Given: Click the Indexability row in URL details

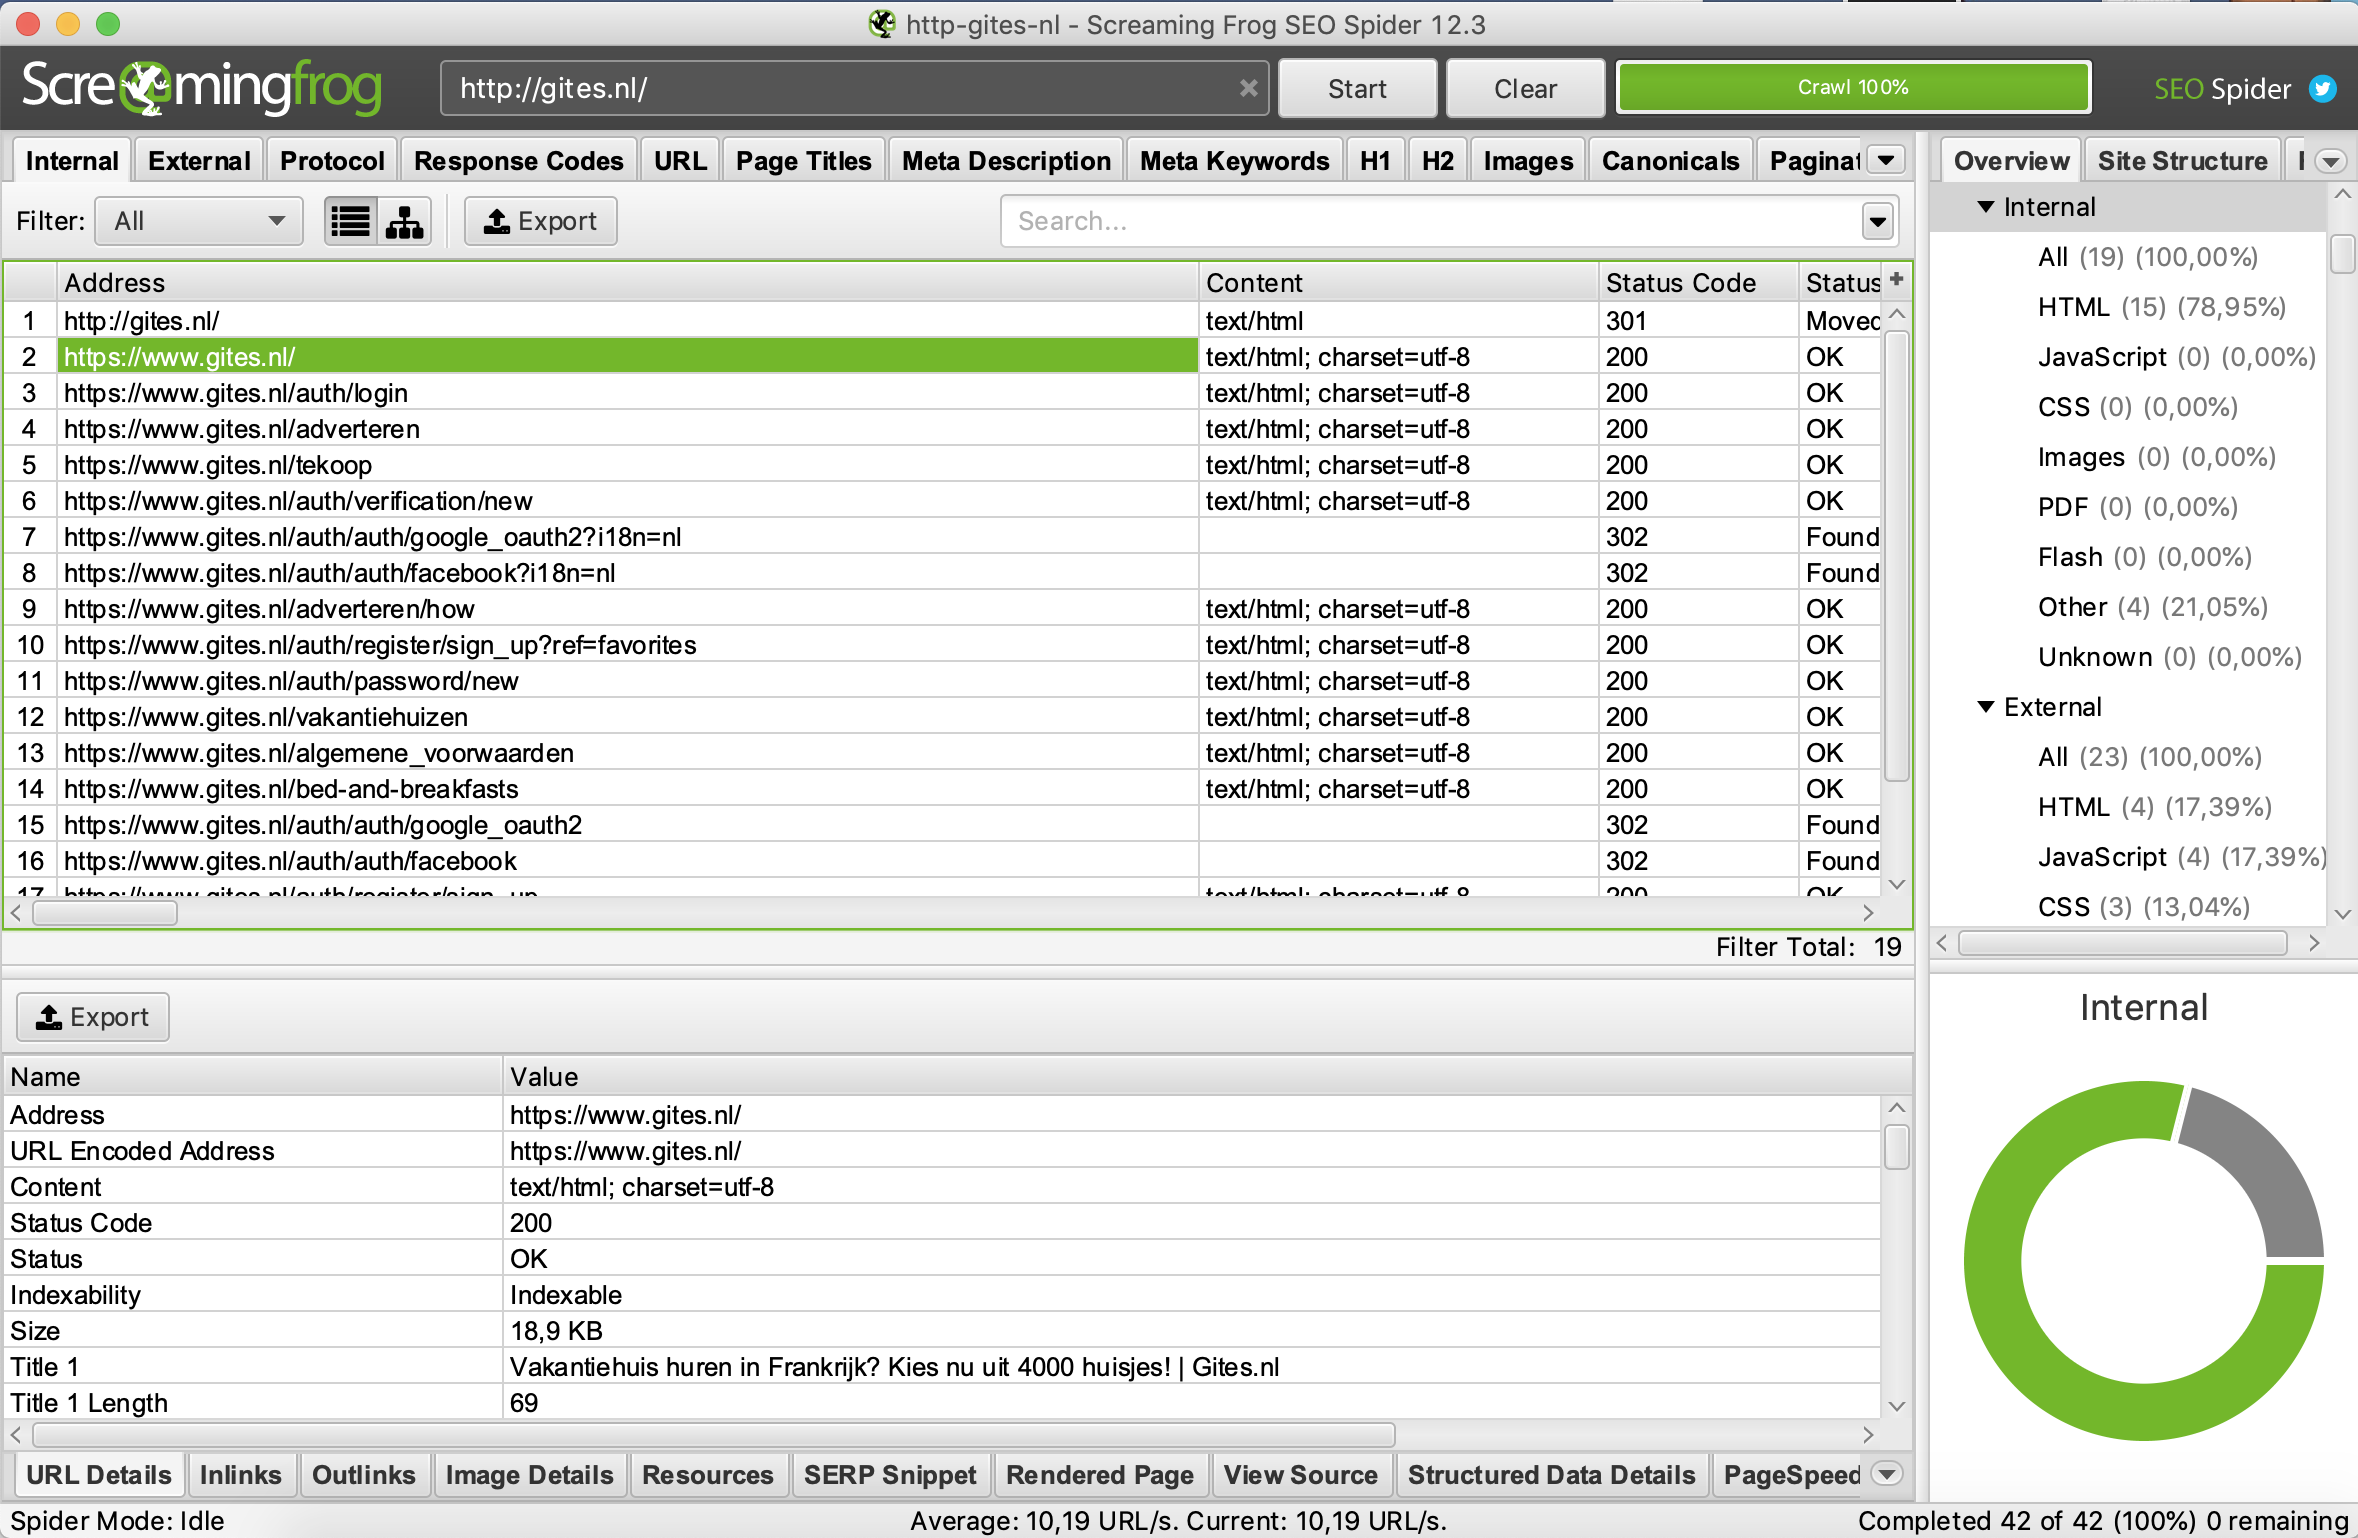Looking at the screenshot, I should click(x=942, y=1295).
